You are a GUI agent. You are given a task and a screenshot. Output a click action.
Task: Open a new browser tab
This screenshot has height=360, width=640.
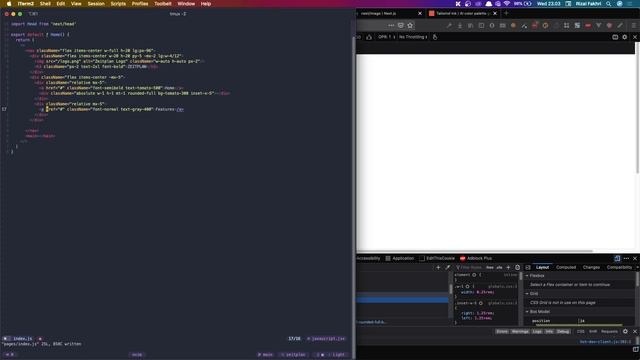(x=506, y=13)
